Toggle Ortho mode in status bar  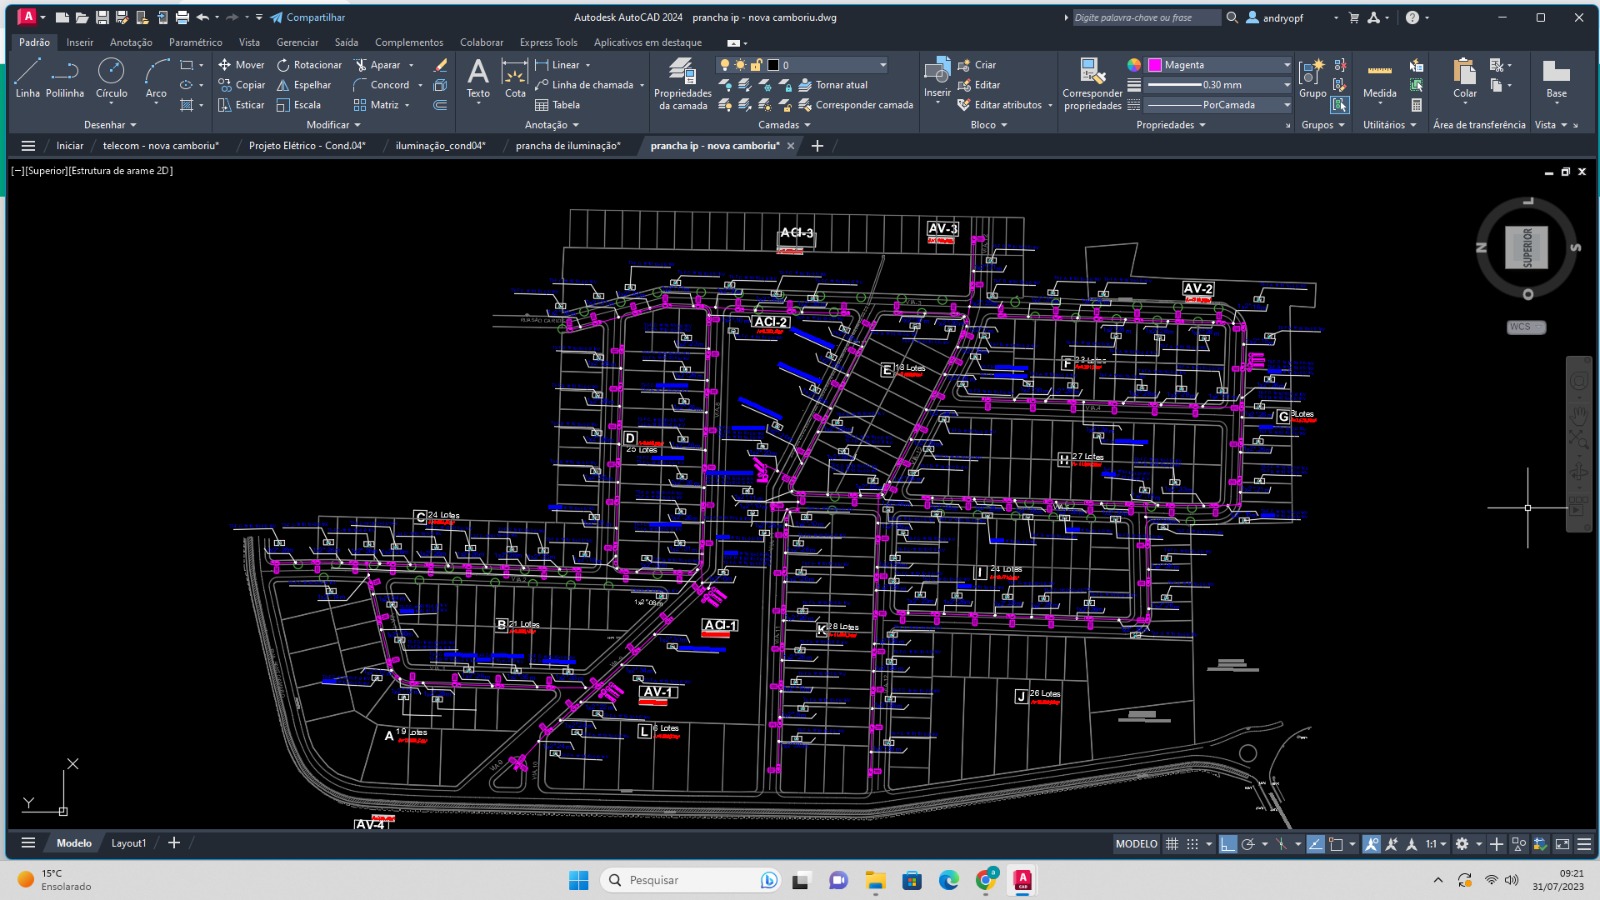(1228, 844)
